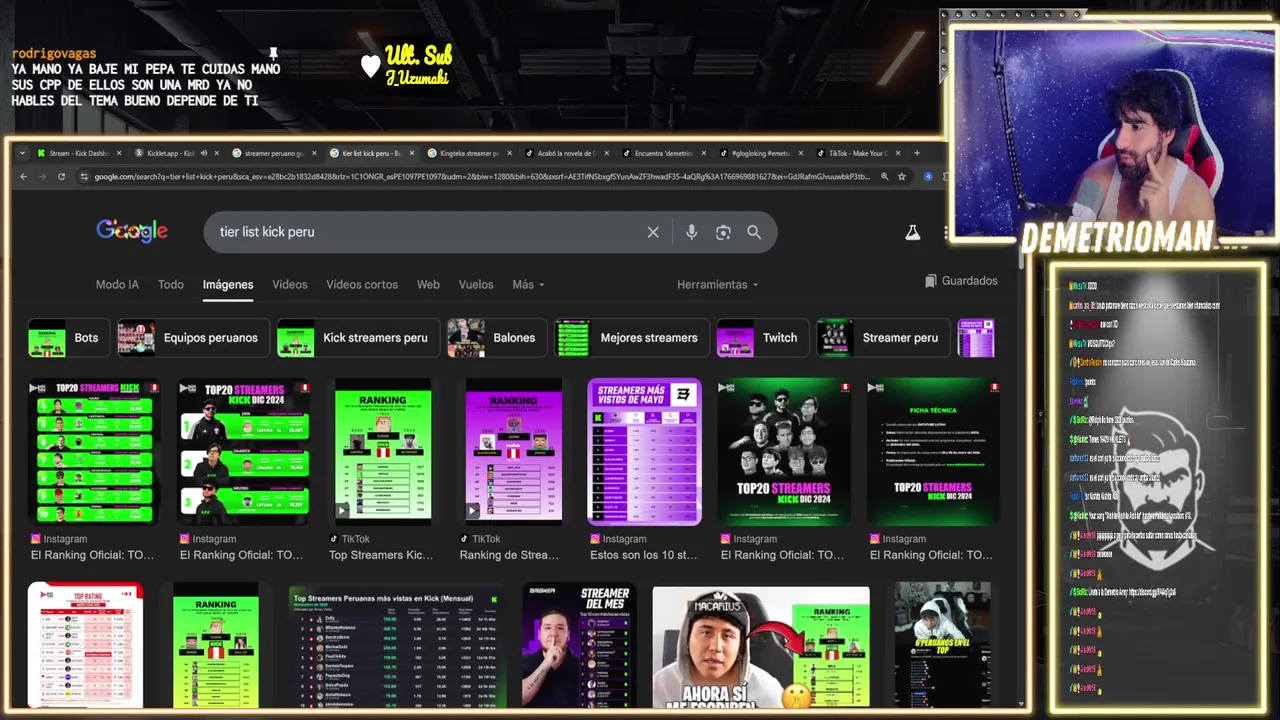Submit search with magnifying glass icon
The image size is (1280, 720).
point(754,232)
